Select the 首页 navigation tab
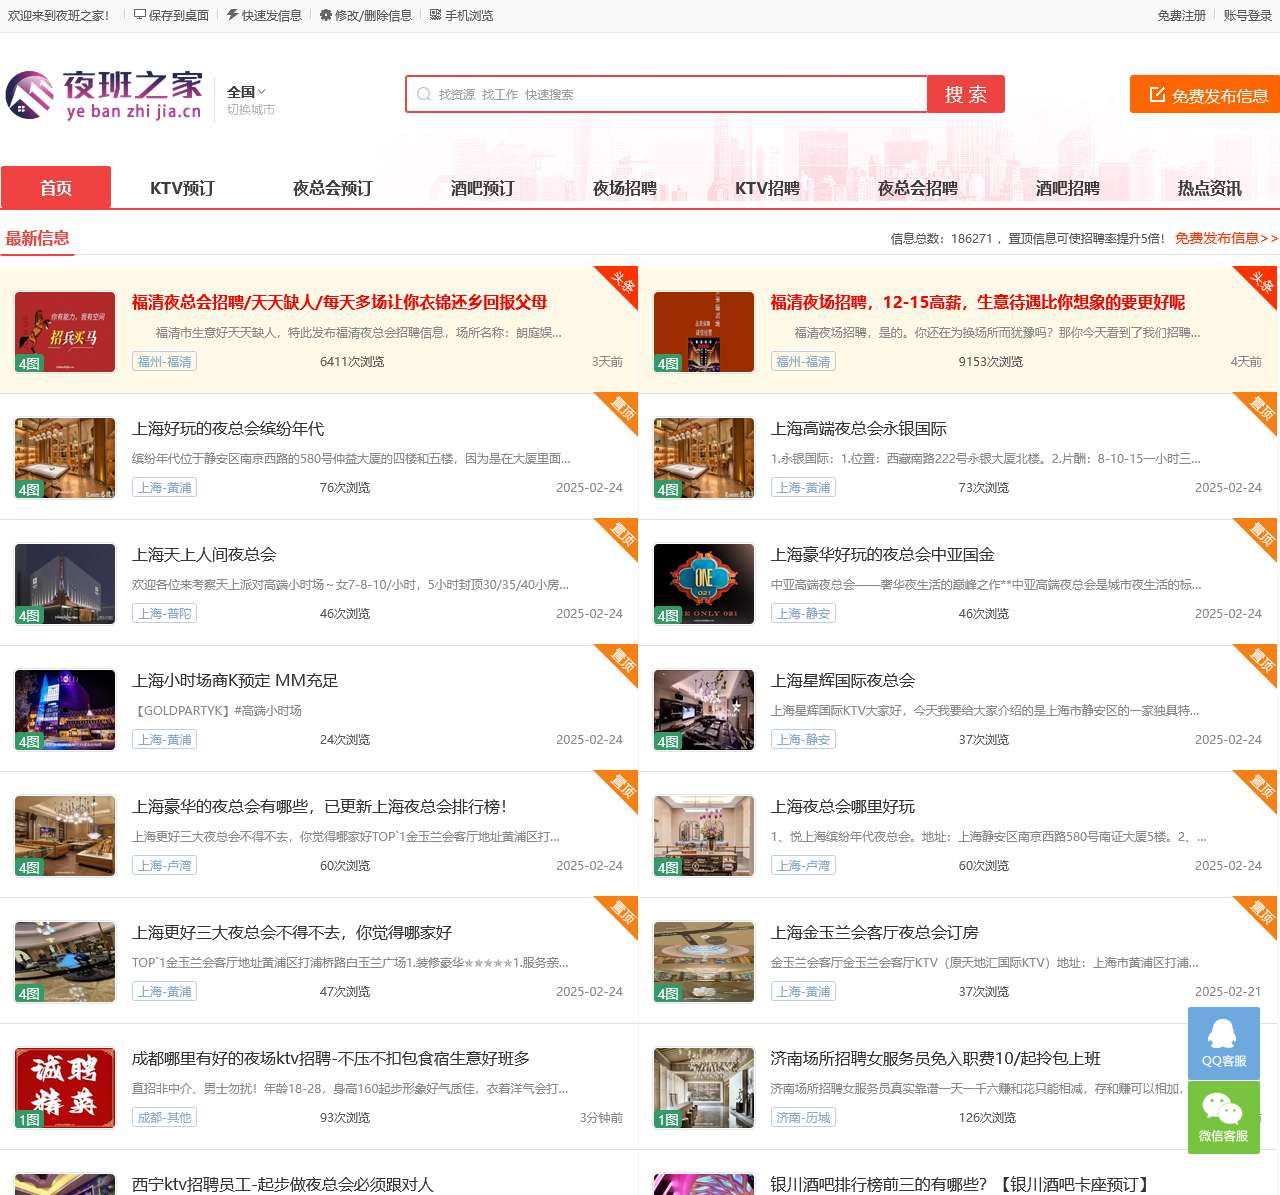Screen dimensions: 1280x1195 (x=56, y=187)
